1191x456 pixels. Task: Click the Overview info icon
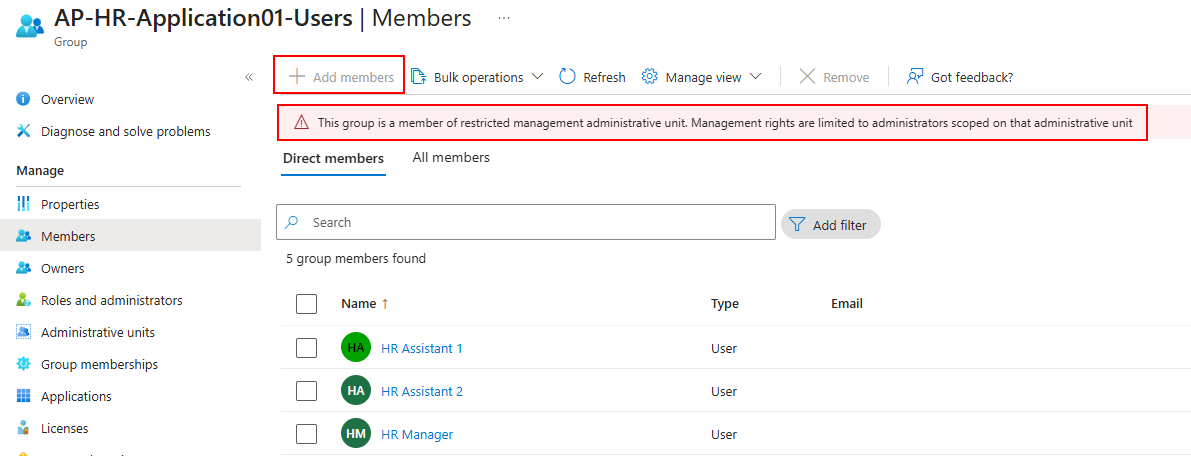(24, 100)
